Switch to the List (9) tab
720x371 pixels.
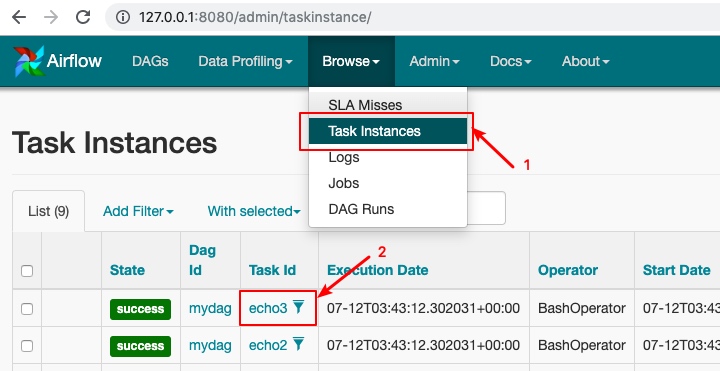point(49,211)
